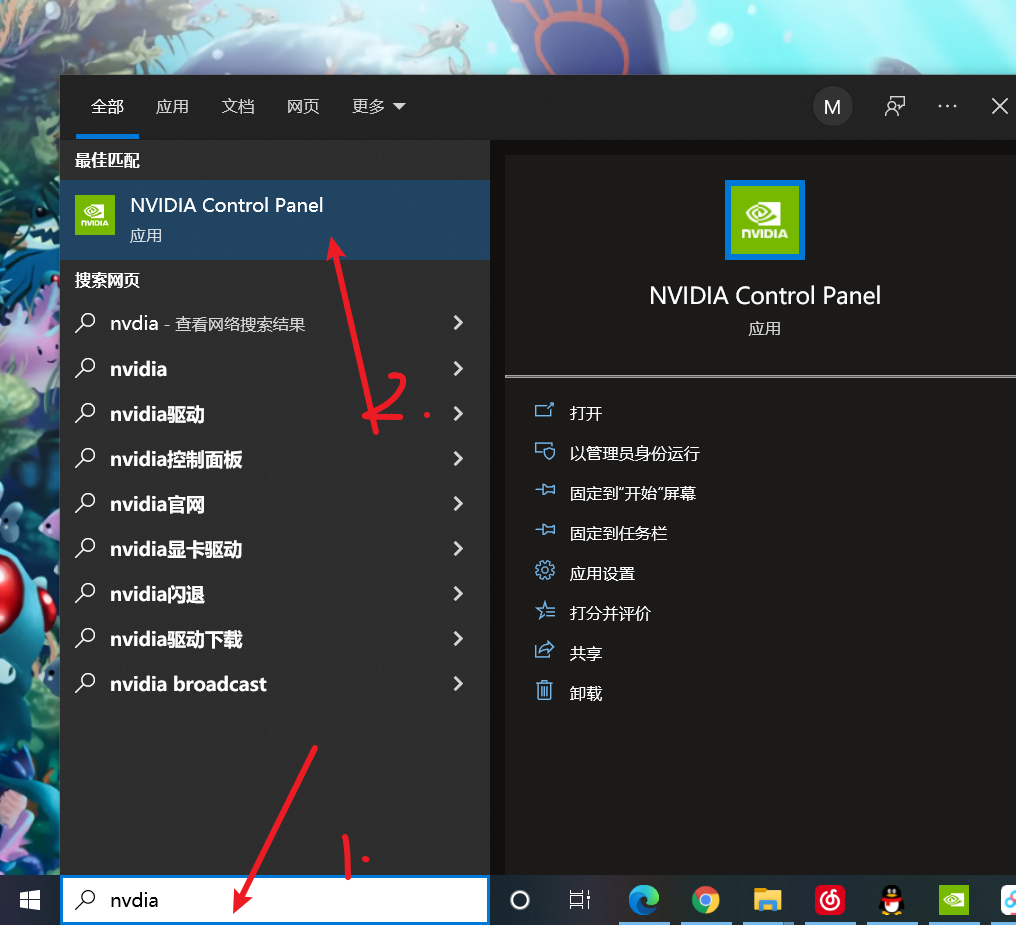Click the large NVIDIA logo in details pane
Image resolution: width=1016 pixels, height=925 pixels.
pyautogui.click(x=765, y=220)
